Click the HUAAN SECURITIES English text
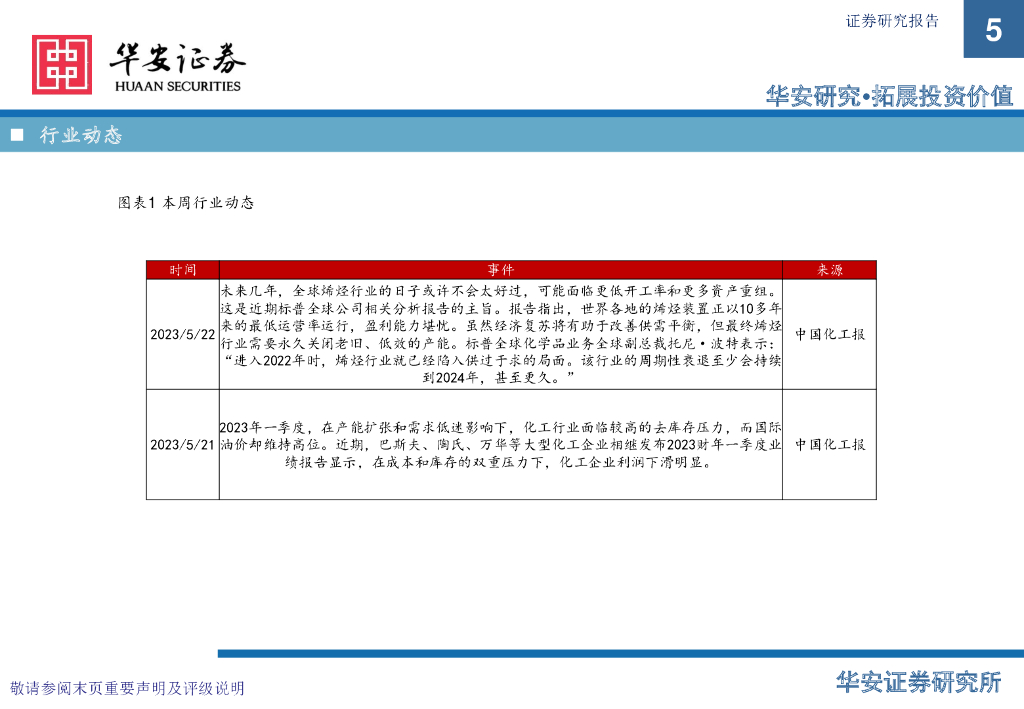 point(178,86)
